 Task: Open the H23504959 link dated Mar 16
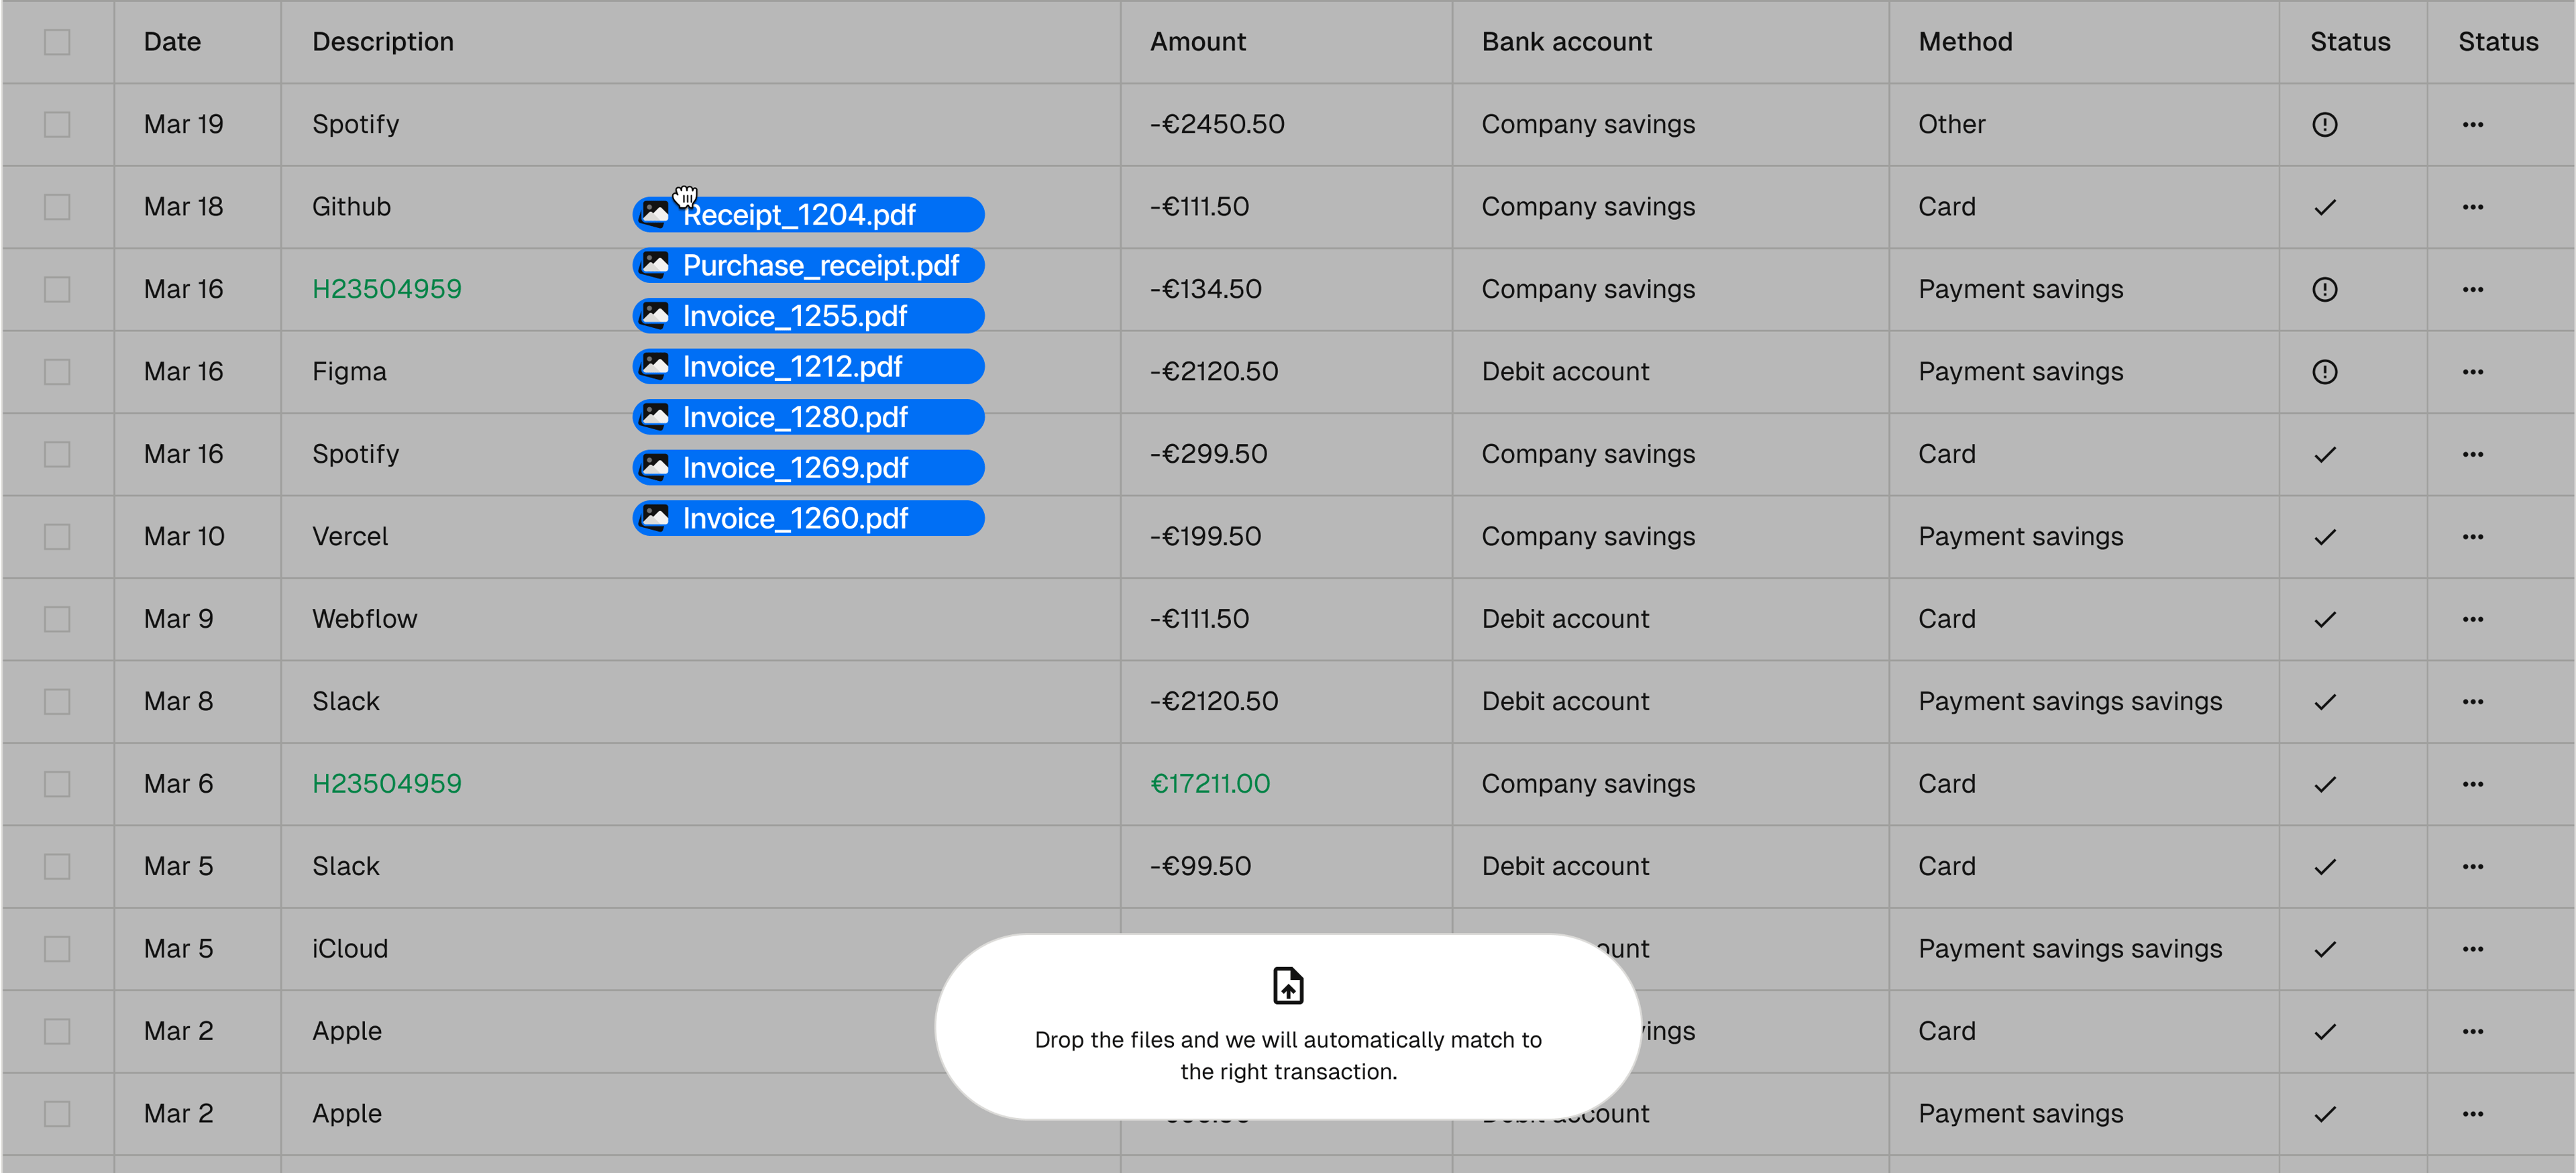click(x=386, y=290)
